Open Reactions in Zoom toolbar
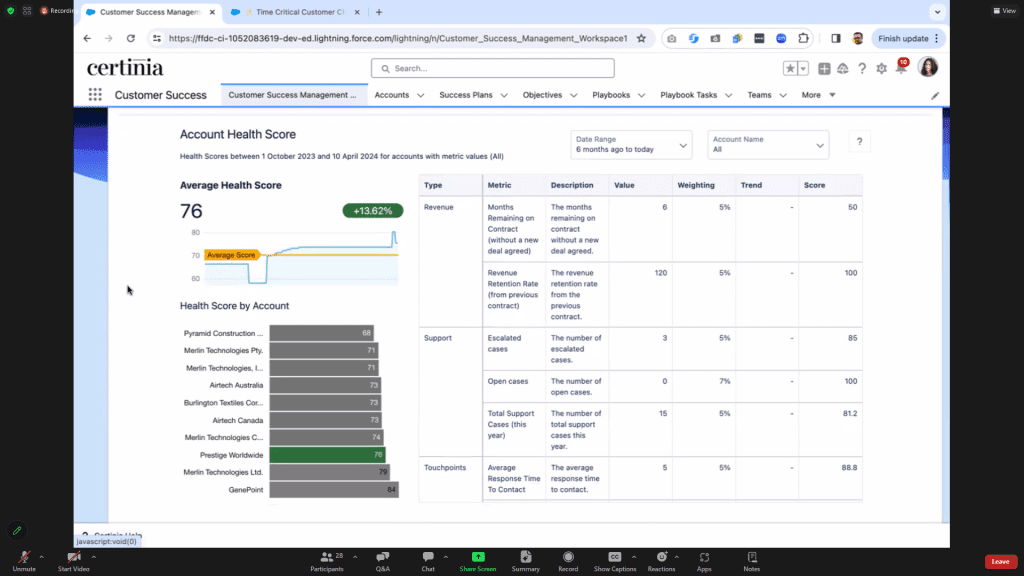 [x=662, y=561]
